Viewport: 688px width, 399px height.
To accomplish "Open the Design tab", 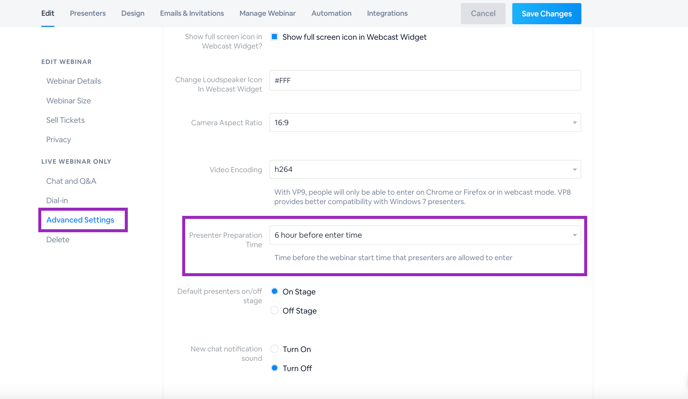I will (x=133, y=13).
